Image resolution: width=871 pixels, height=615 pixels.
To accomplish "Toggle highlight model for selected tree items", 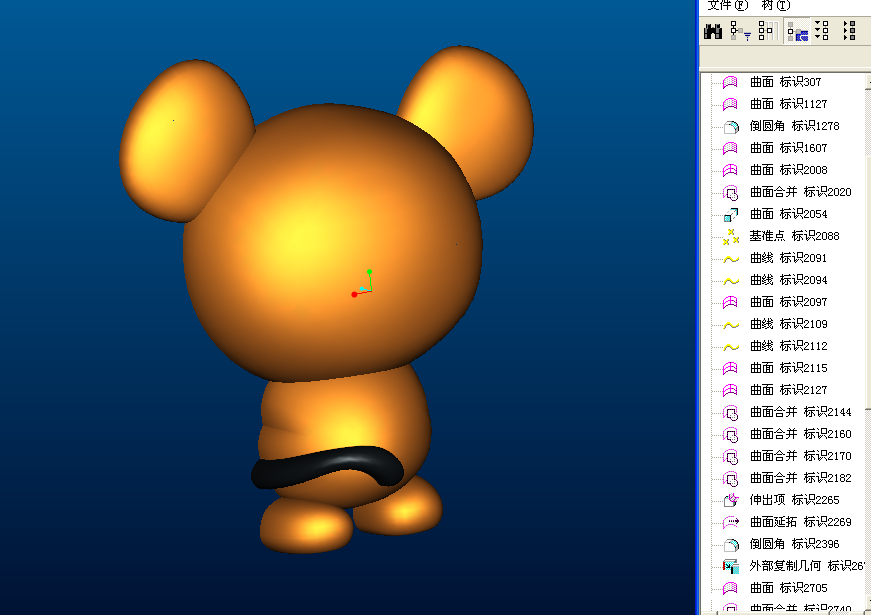I will [x=798, y=31].
